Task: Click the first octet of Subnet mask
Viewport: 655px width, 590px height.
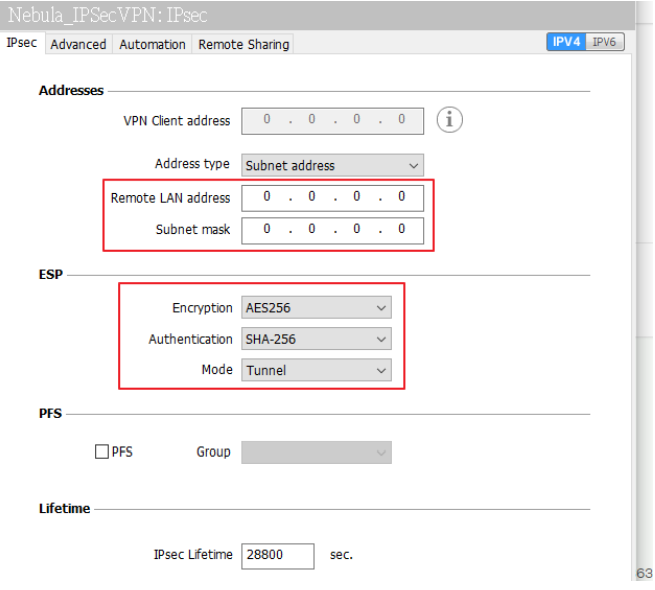Action: coord(267,229)
